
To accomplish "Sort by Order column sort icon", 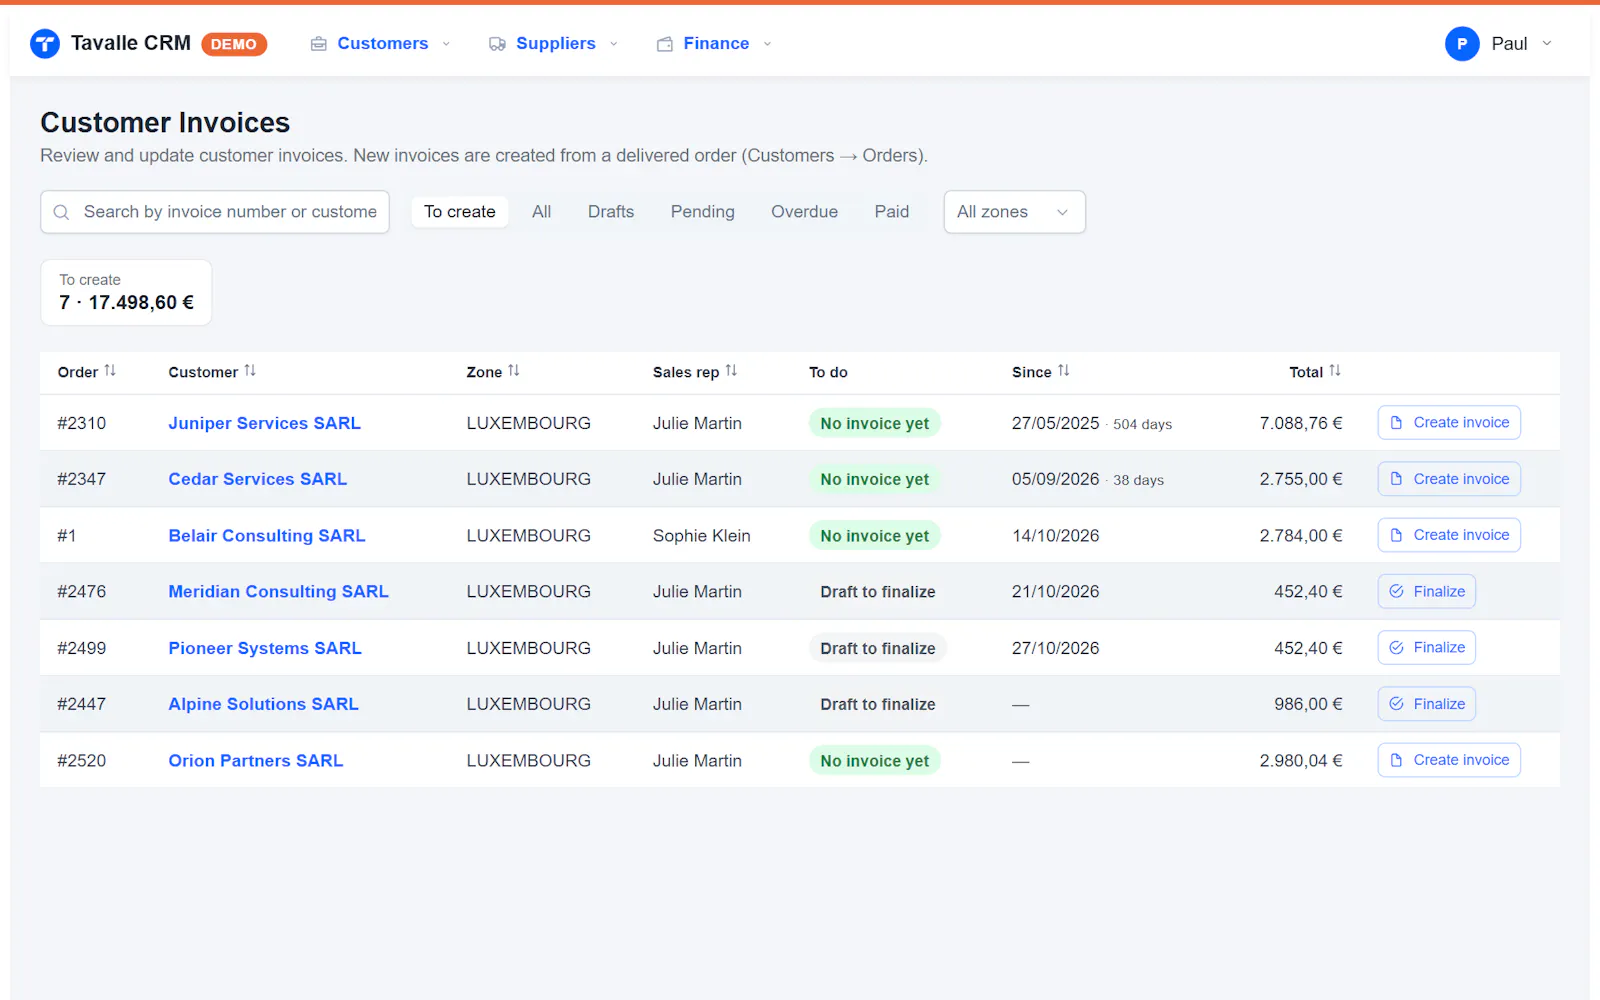I will pos(110,371).
